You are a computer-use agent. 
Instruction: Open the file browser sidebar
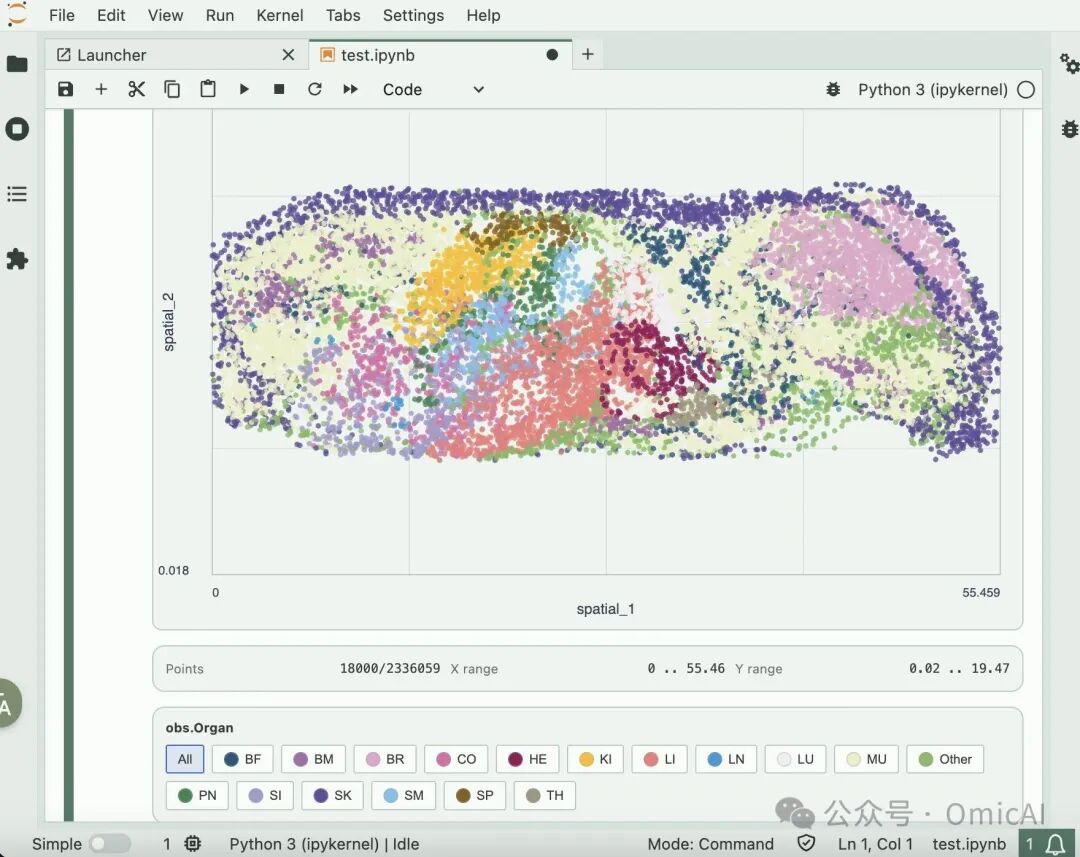(x=17, y=64)
